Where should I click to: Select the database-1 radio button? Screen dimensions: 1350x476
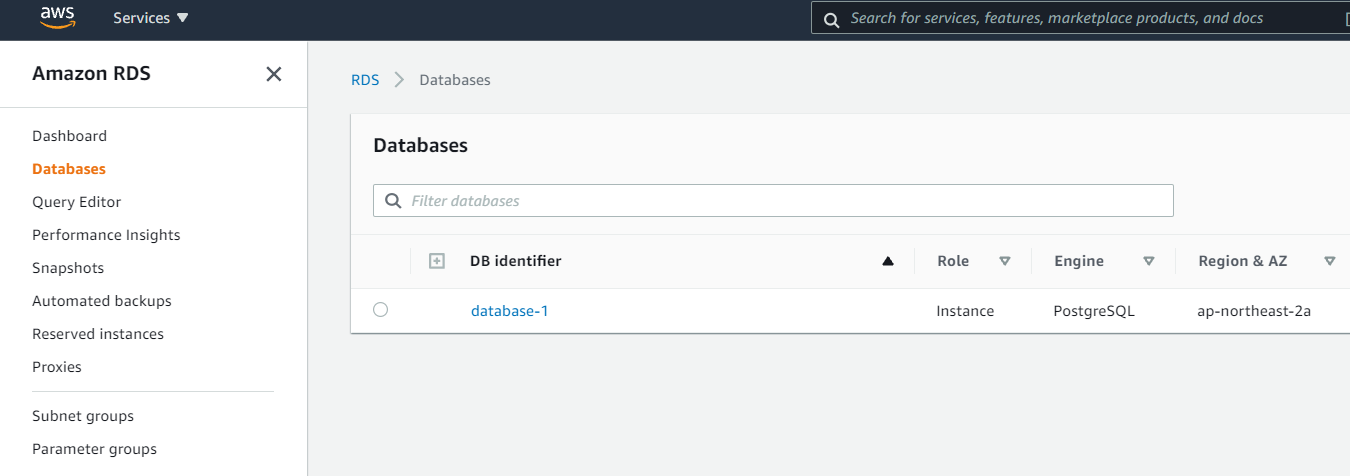click(x=380, y=310)
